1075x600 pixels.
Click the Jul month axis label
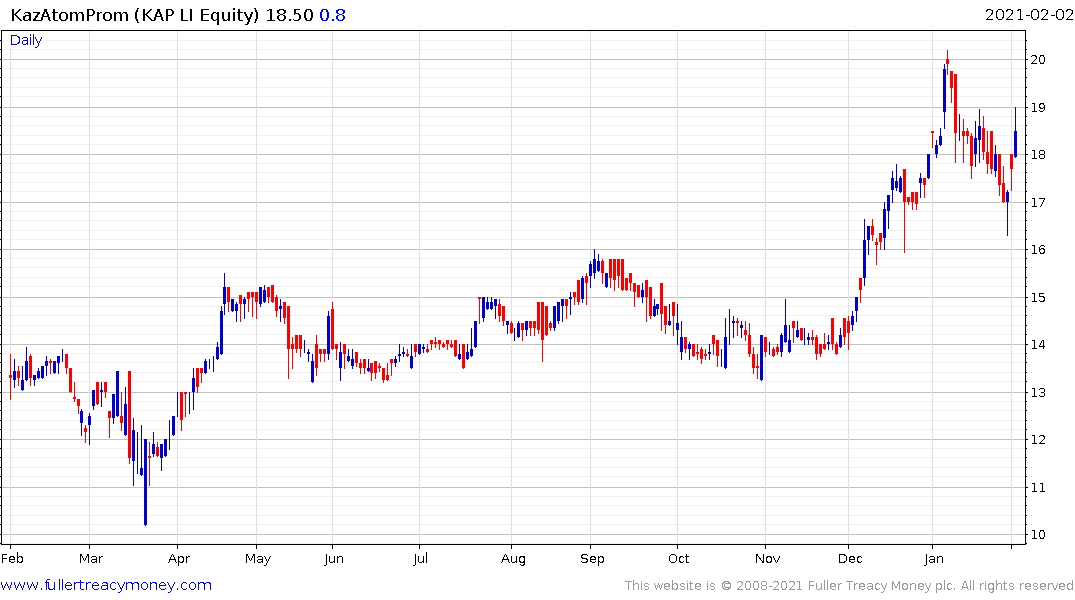(x=420, y=558)
